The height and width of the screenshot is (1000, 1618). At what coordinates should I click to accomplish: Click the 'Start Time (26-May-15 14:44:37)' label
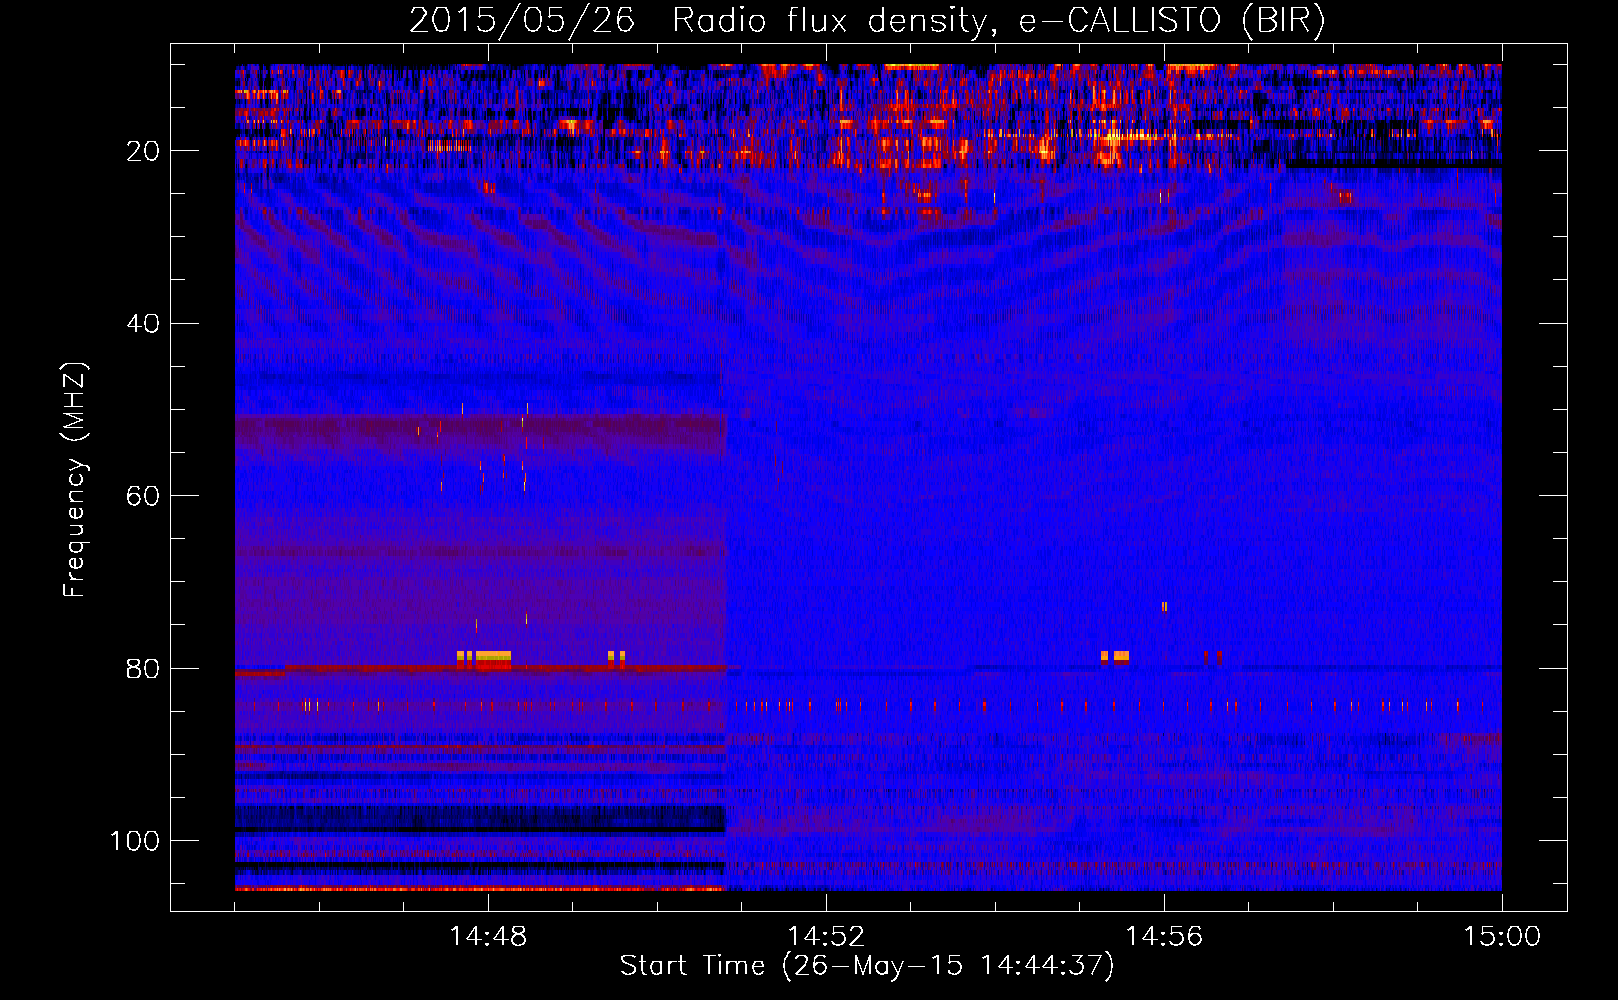click(x=867, y=966)
